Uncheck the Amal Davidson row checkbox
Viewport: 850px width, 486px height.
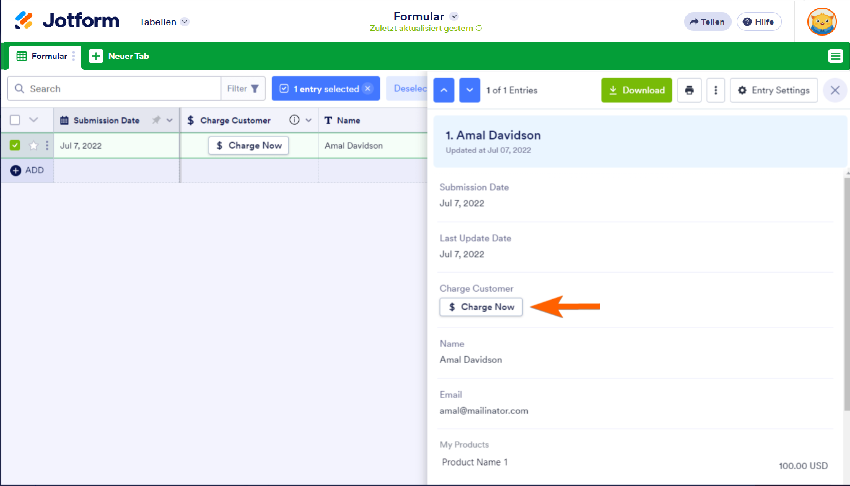15,145
